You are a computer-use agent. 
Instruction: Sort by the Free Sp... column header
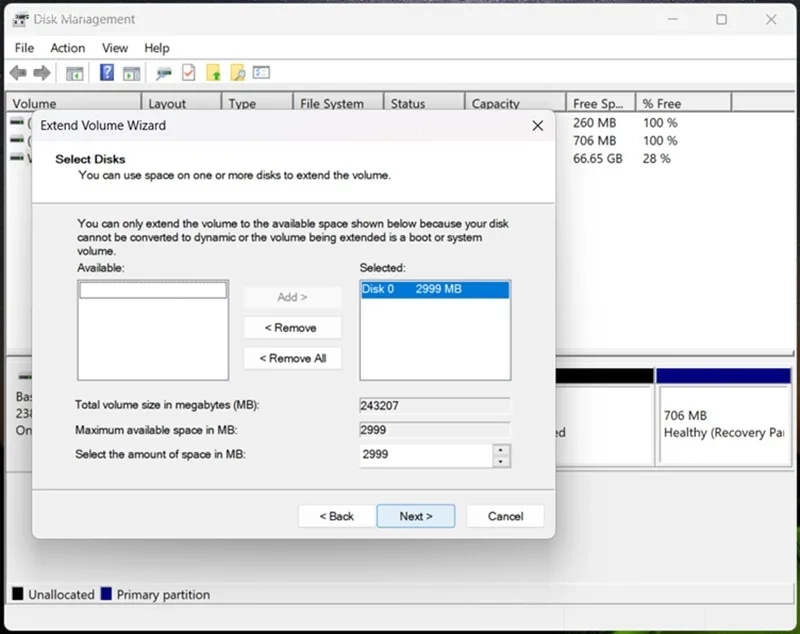tap(600, 104)
